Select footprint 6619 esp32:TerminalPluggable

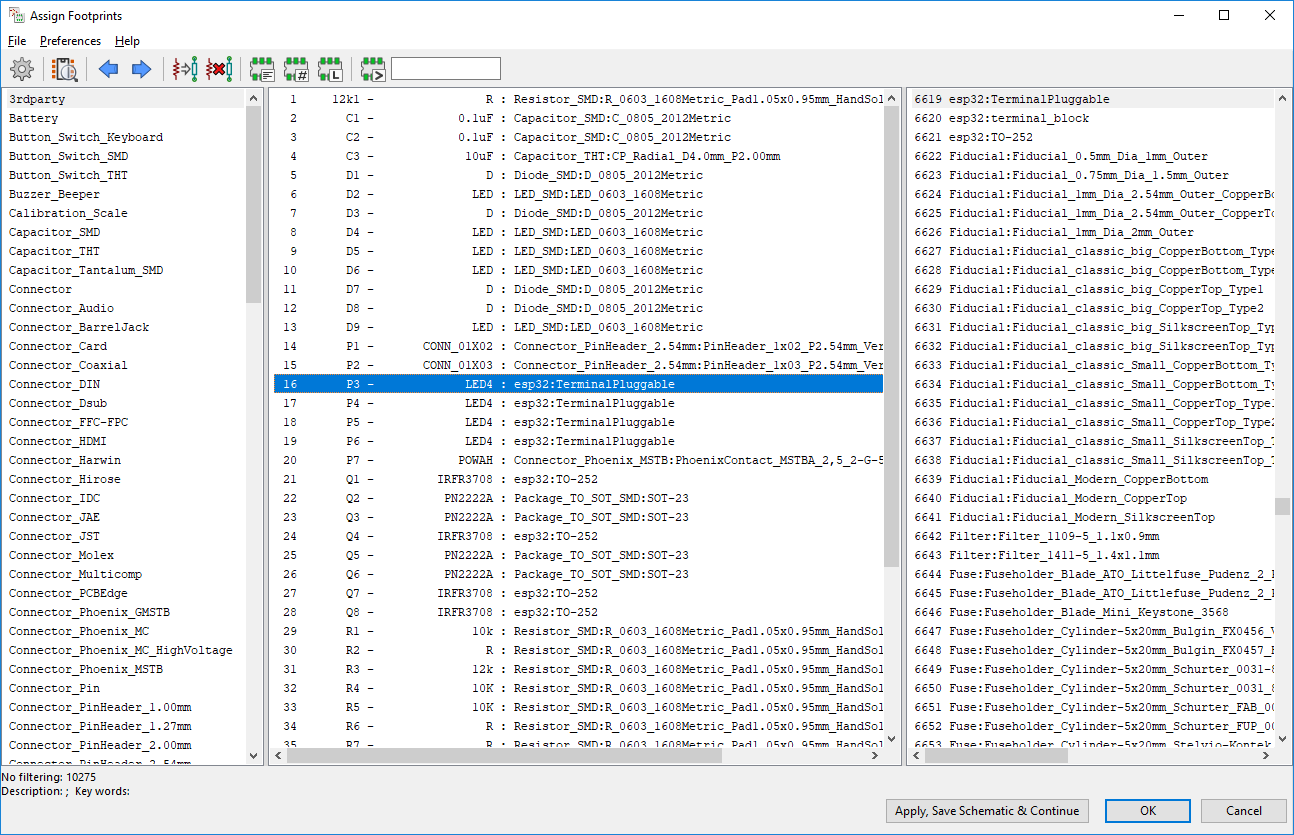coord(1092,99)
